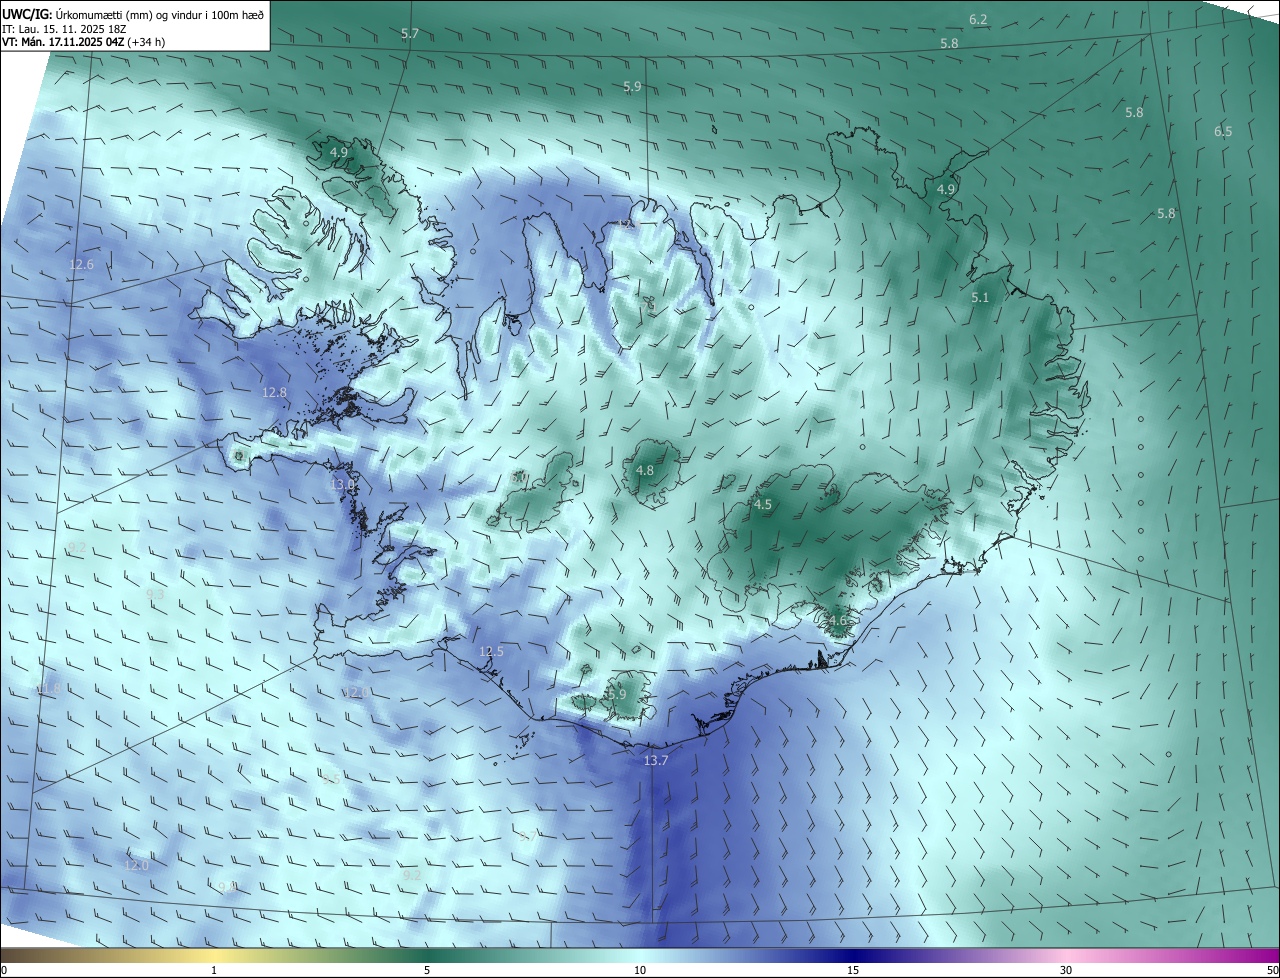Click the 12.8 value label in the map
Image resolution: width=1280 pixels, height=978 pixels.
coord(274,393)
